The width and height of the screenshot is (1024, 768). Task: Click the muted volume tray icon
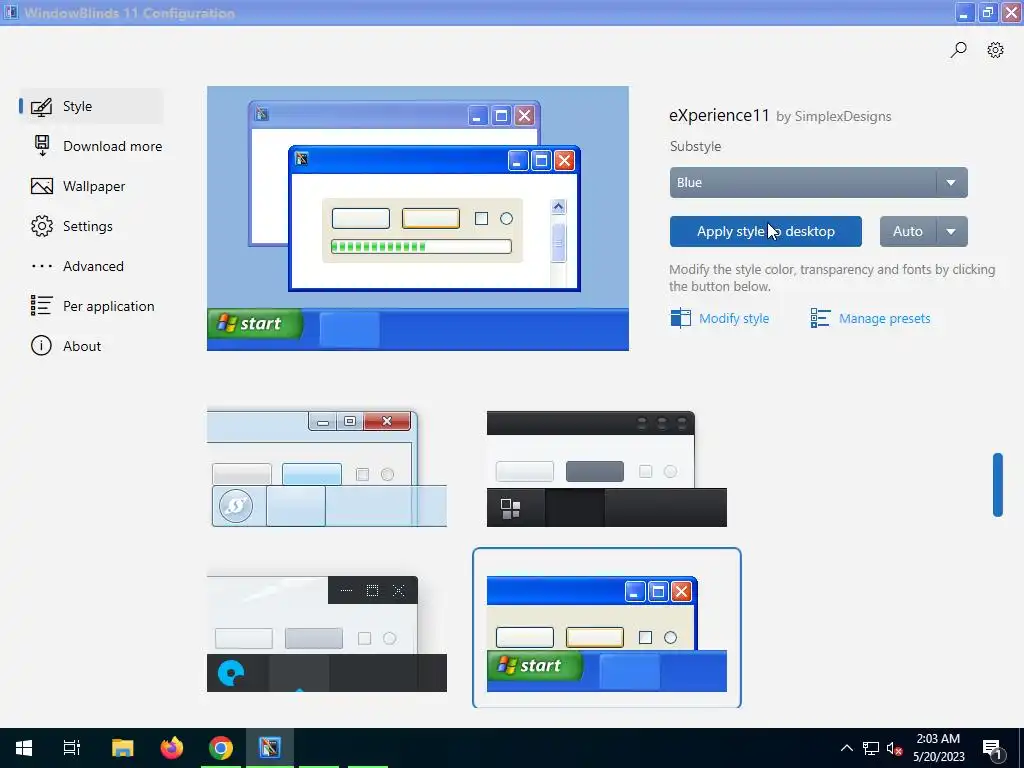(x=894, y=748)
